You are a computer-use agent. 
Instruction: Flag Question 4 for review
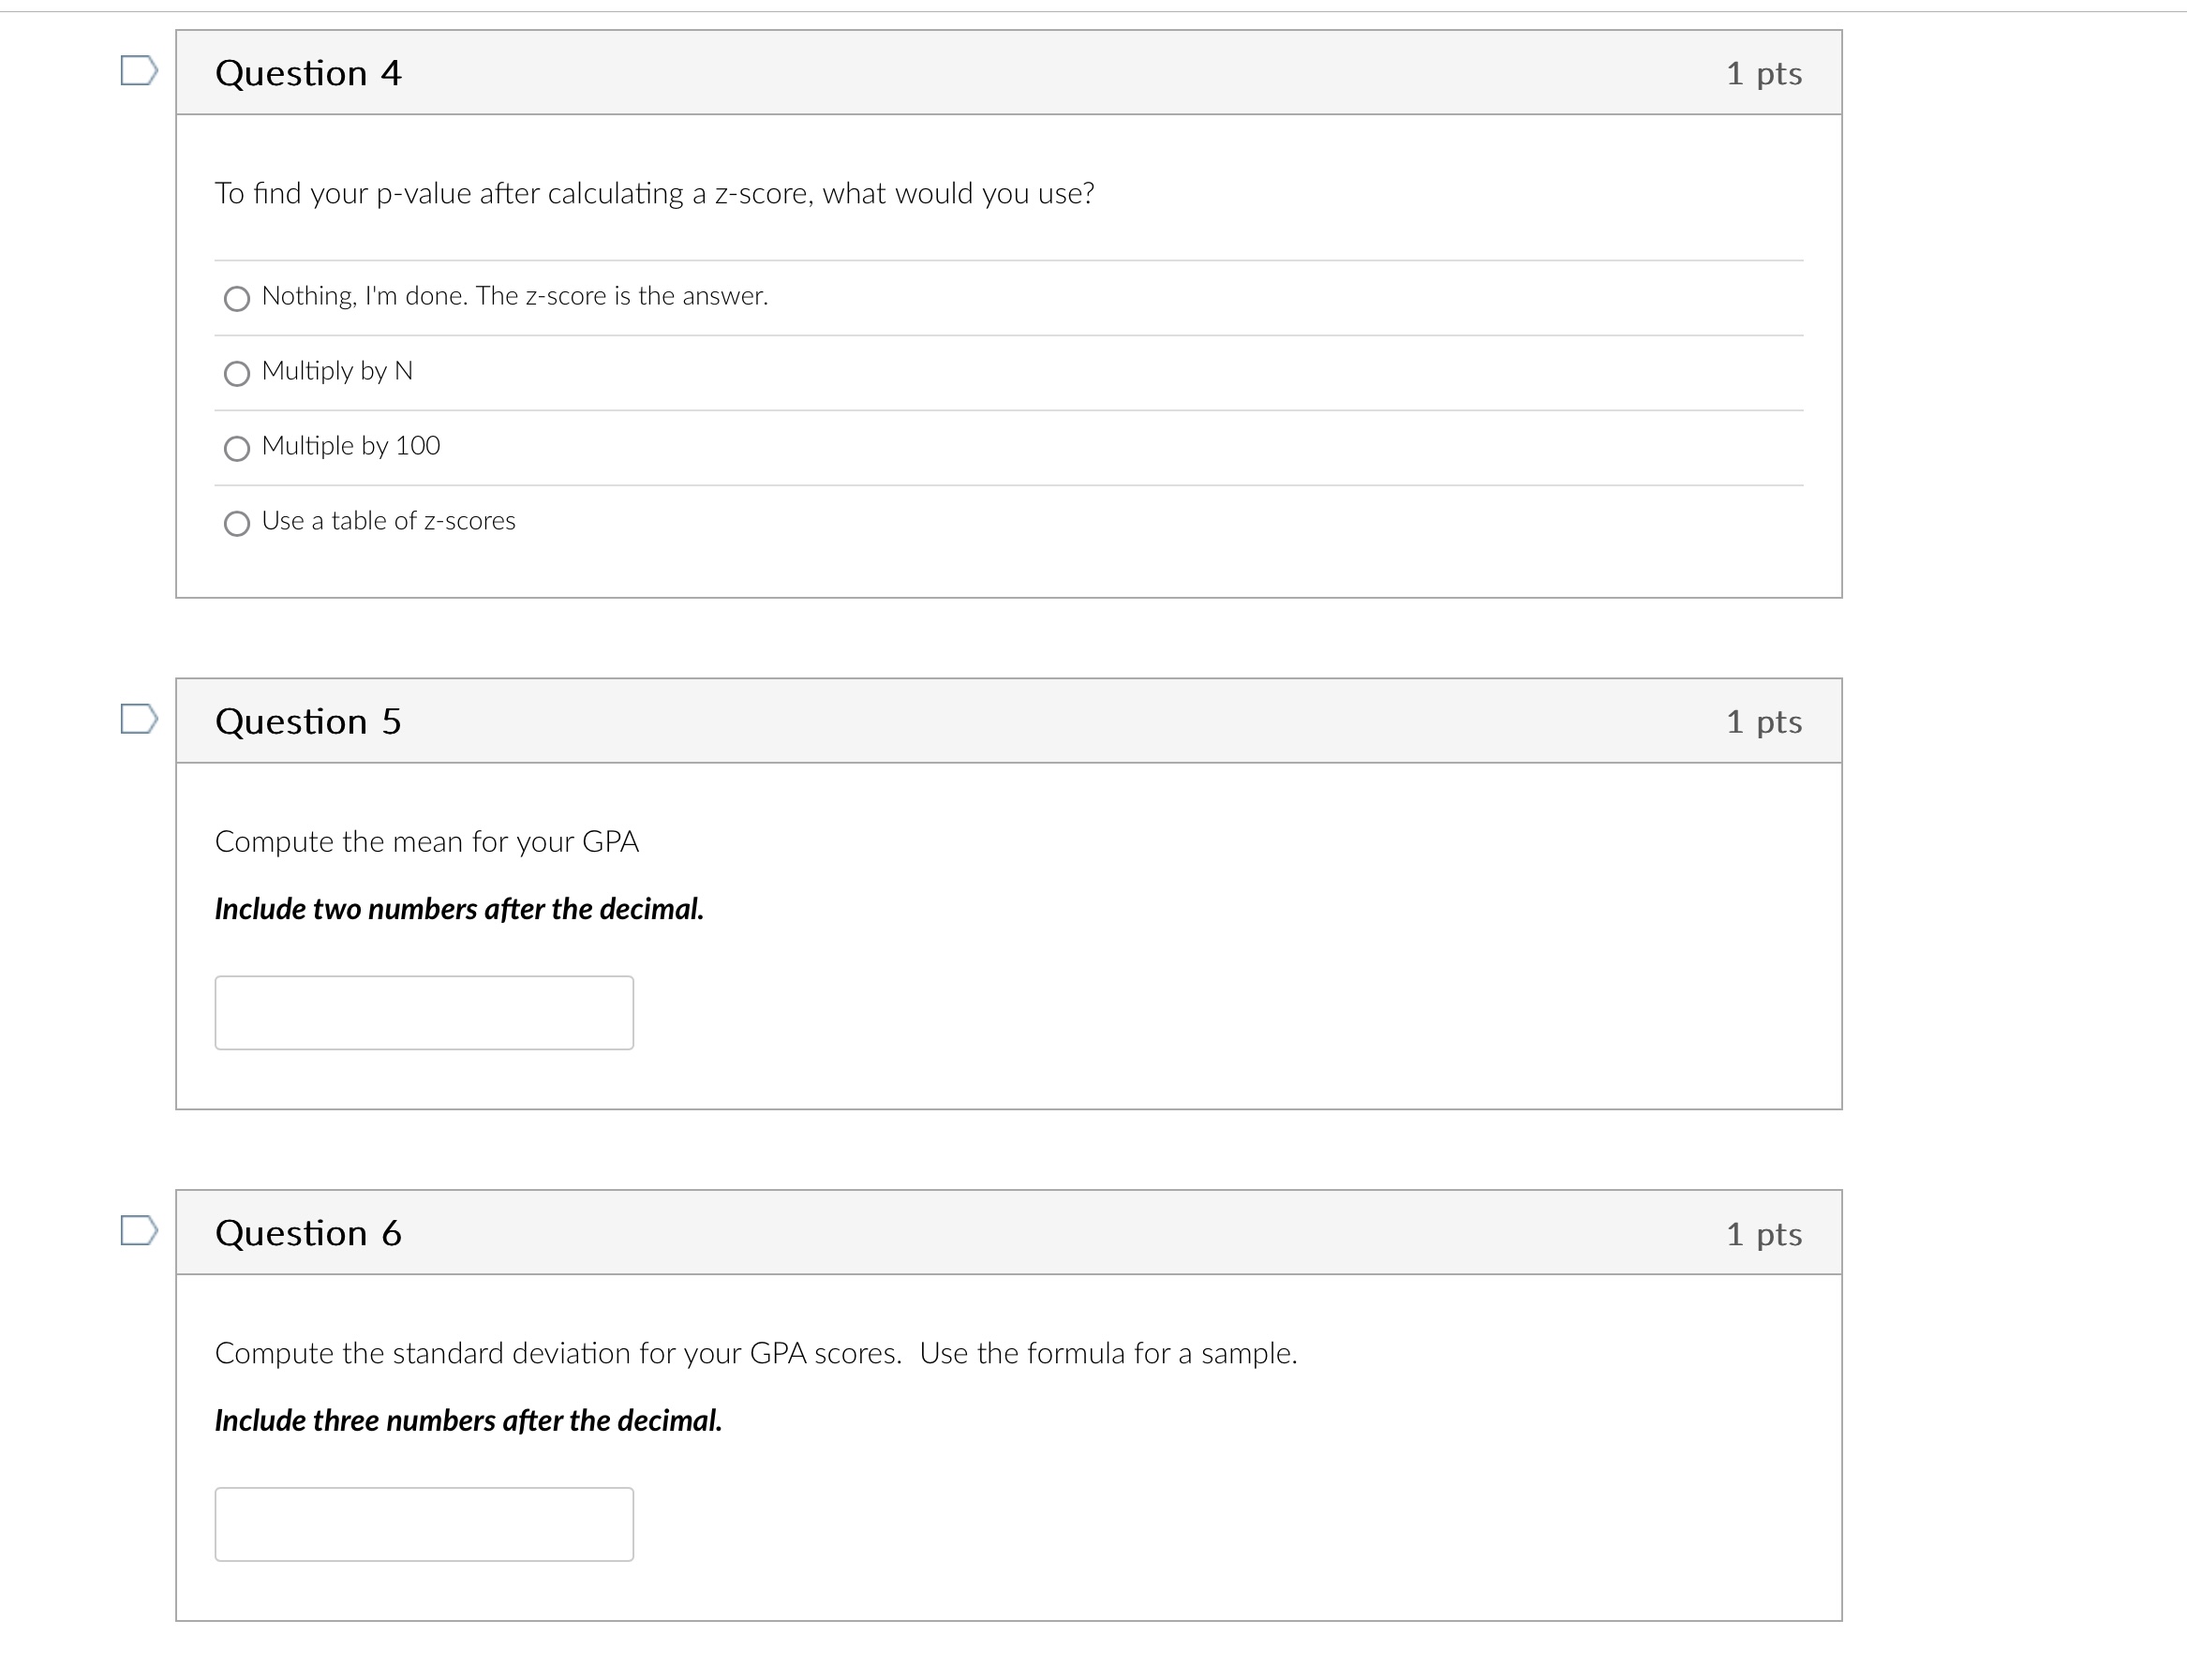[138, 71]
